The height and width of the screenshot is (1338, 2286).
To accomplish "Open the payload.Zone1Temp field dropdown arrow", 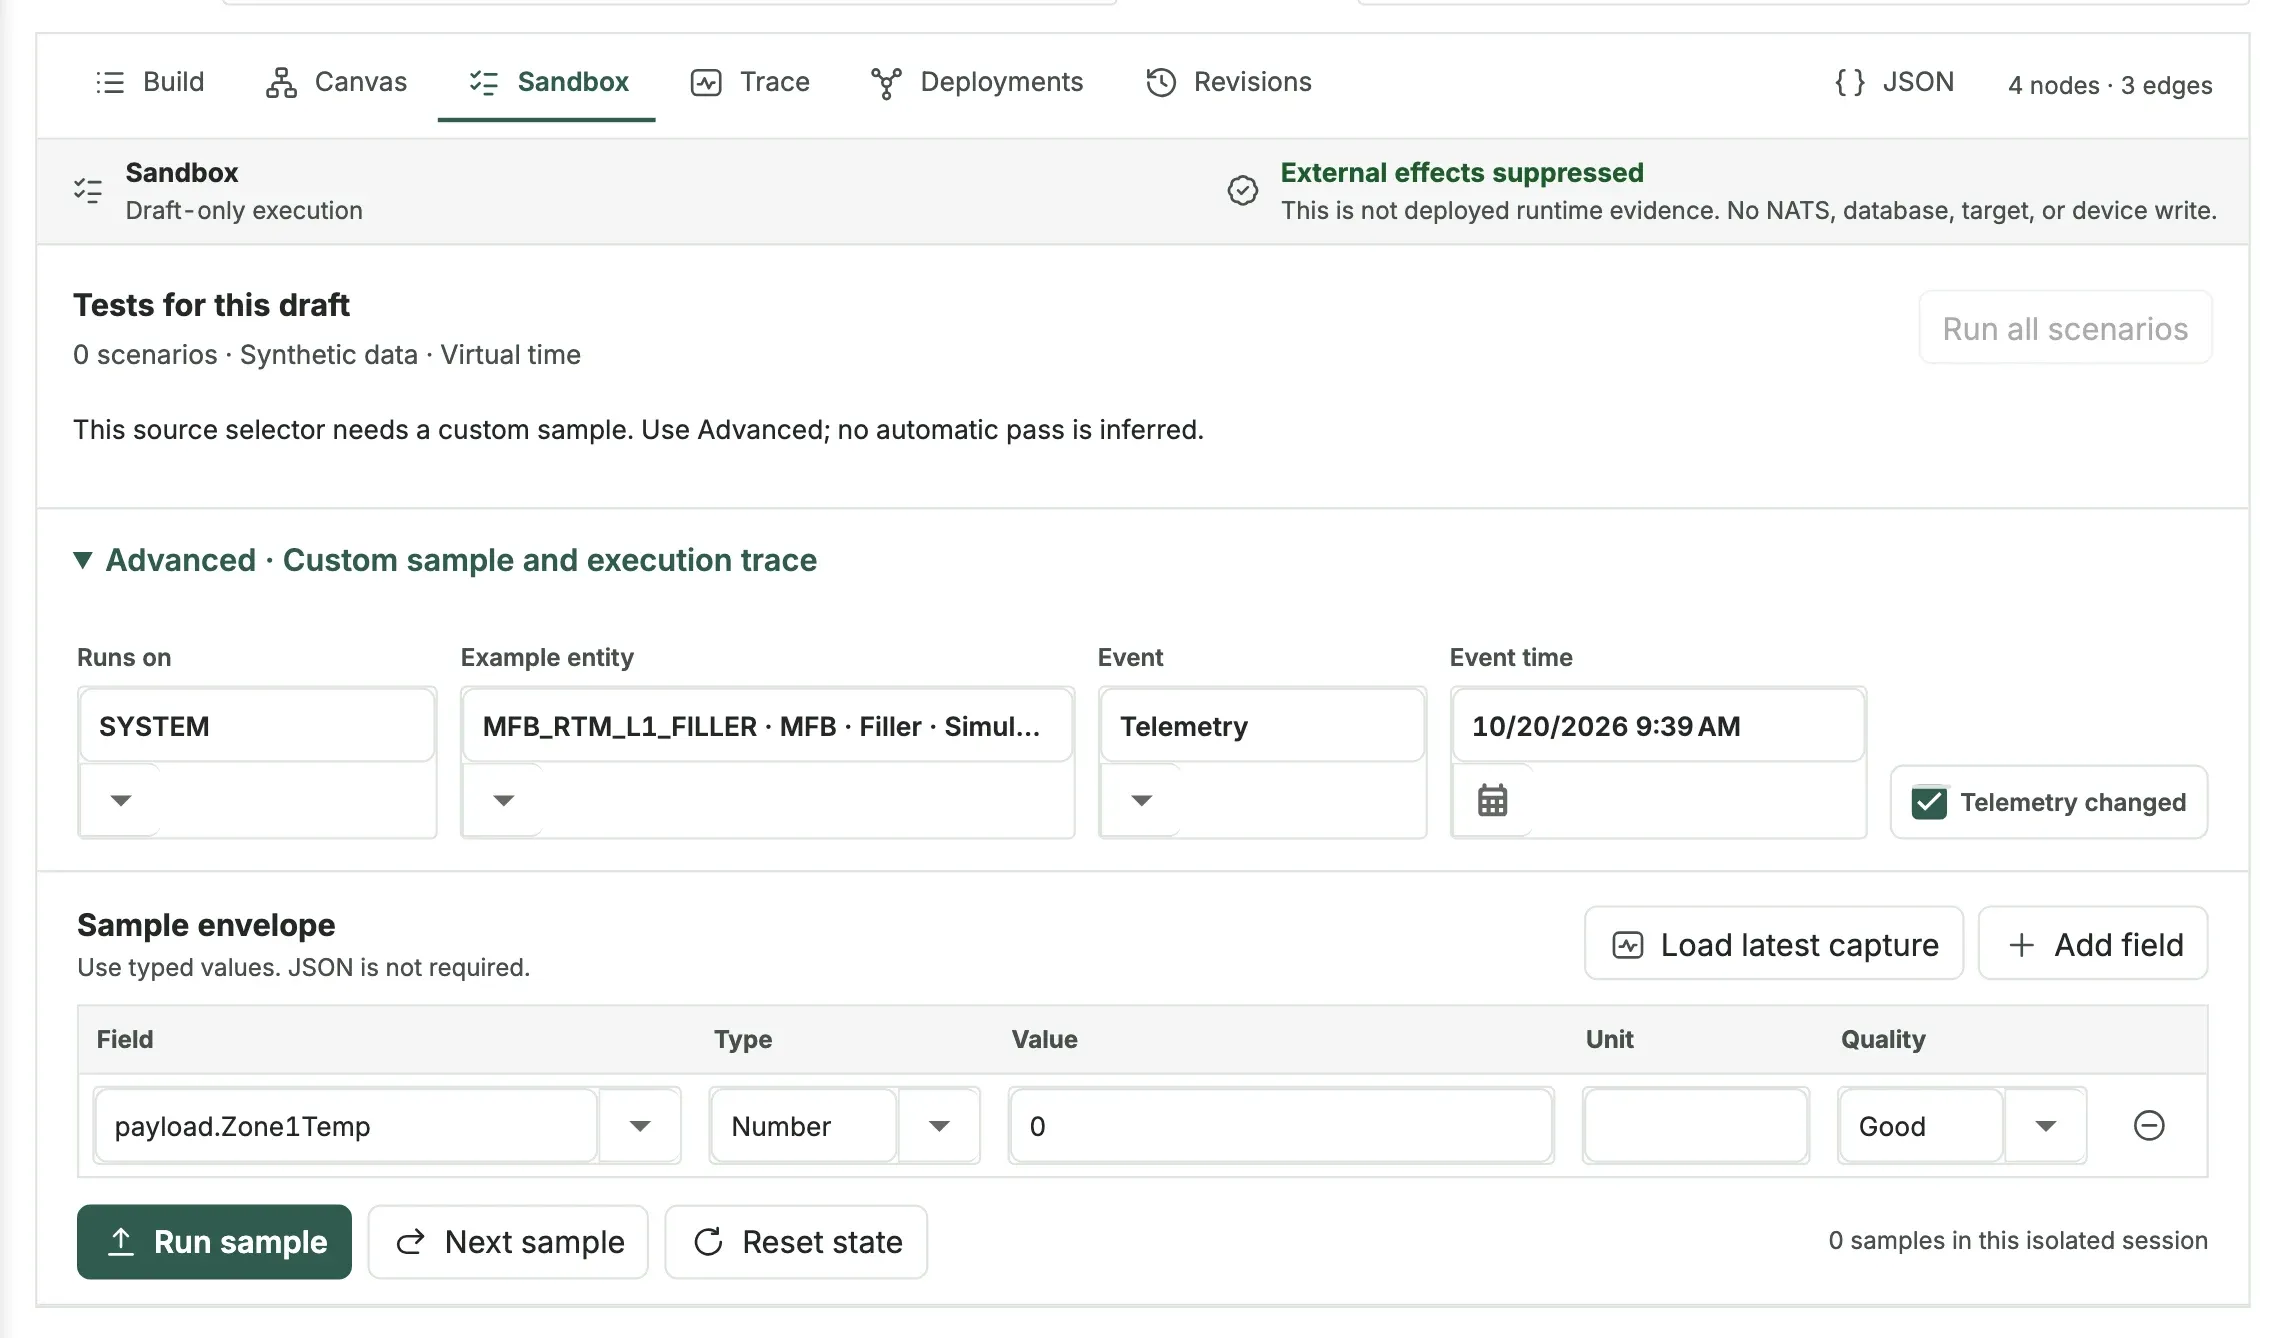I will click(640, 1126).
